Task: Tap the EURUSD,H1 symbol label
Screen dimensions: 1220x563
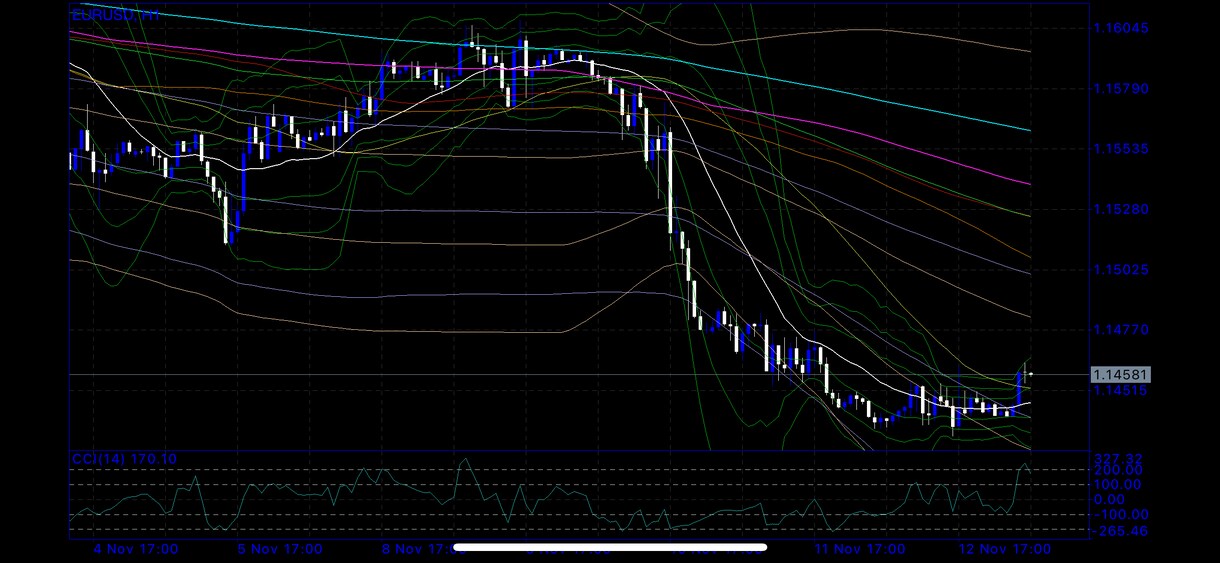Action: 114,15
